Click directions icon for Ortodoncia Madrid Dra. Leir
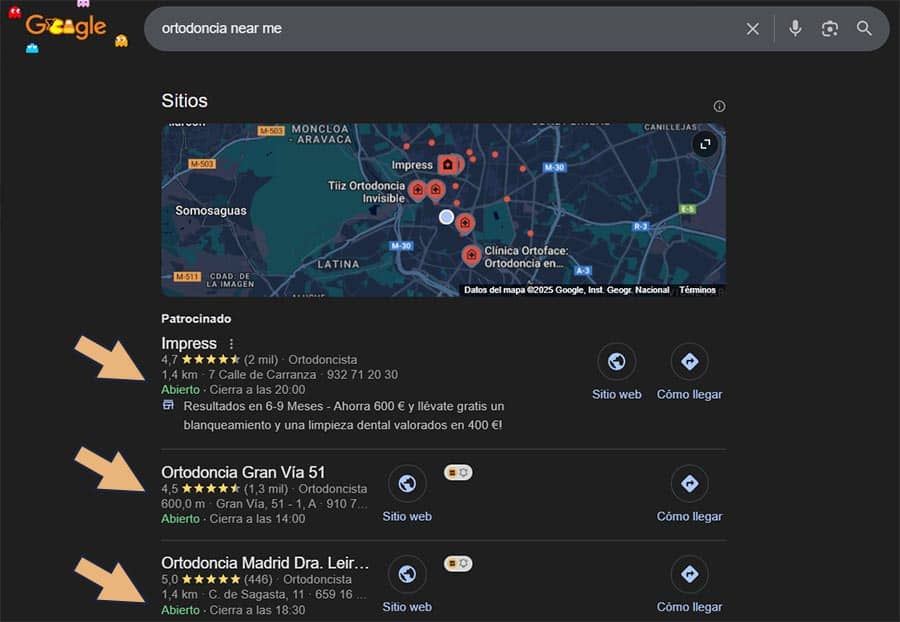The height and width of the screenshot is (622, 900). pyautogui.click(x=690, y=574)
